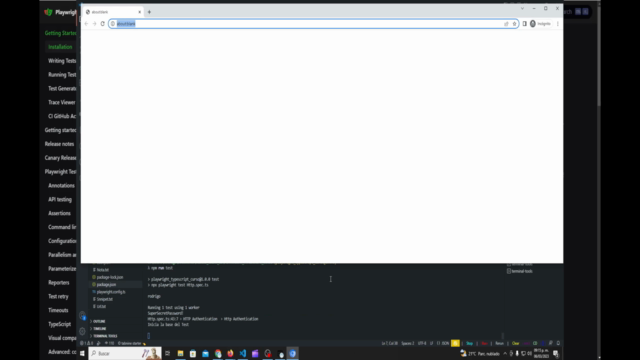The width and height of the screenshot is (640, 360).
Task: Open Assertions docs page
Action: (x=59, y=213)
